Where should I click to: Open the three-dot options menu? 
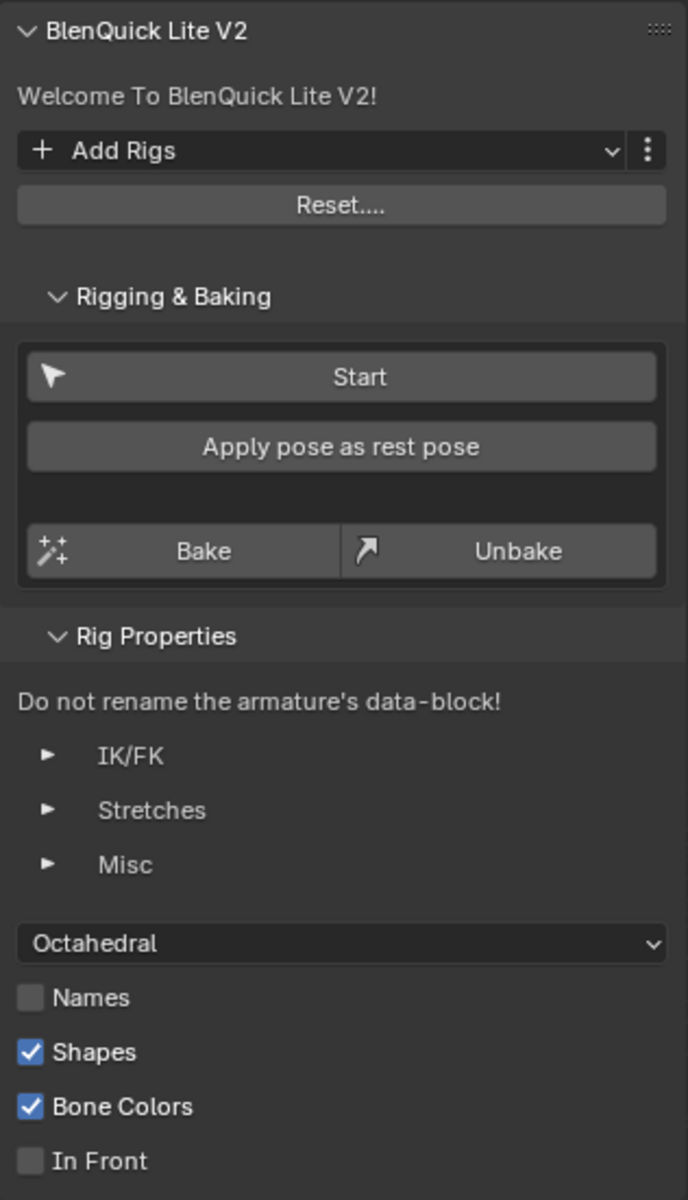648,151
